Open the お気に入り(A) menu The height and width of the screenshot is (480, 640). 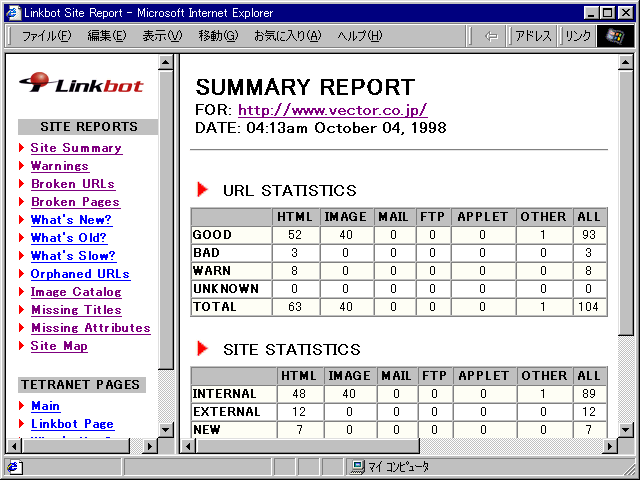tap(288, 36)
